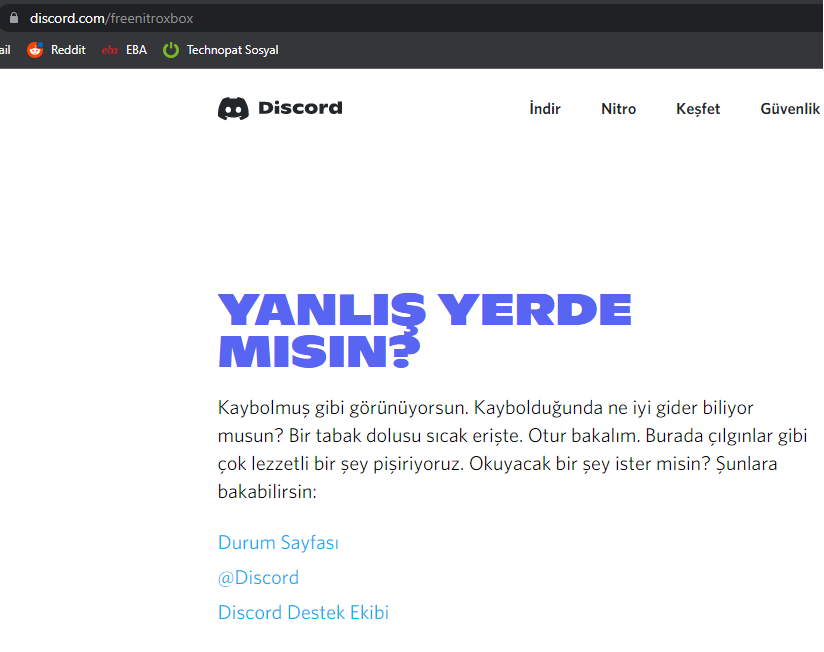Follow the Durum Sayfası link
Viewport: 824px width, 652px height.
click(278, 543)
